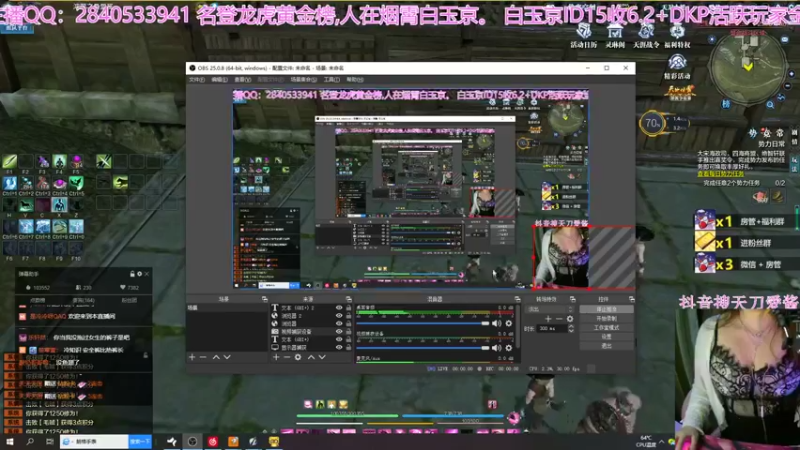800x450 pixels.
Task: Click the 搜索一下 button on the taskbar
Action: (x=140, y=441)
